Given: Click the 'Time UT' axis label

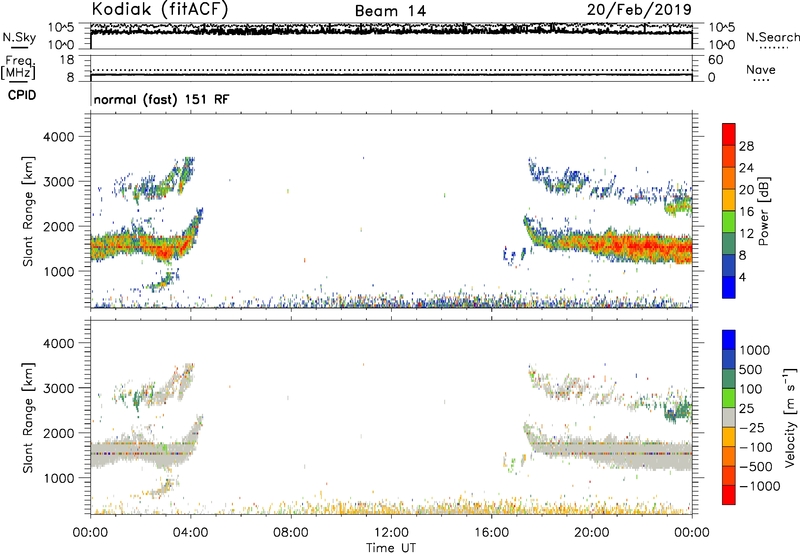Looking at the screenshot, I should (391, 548).
